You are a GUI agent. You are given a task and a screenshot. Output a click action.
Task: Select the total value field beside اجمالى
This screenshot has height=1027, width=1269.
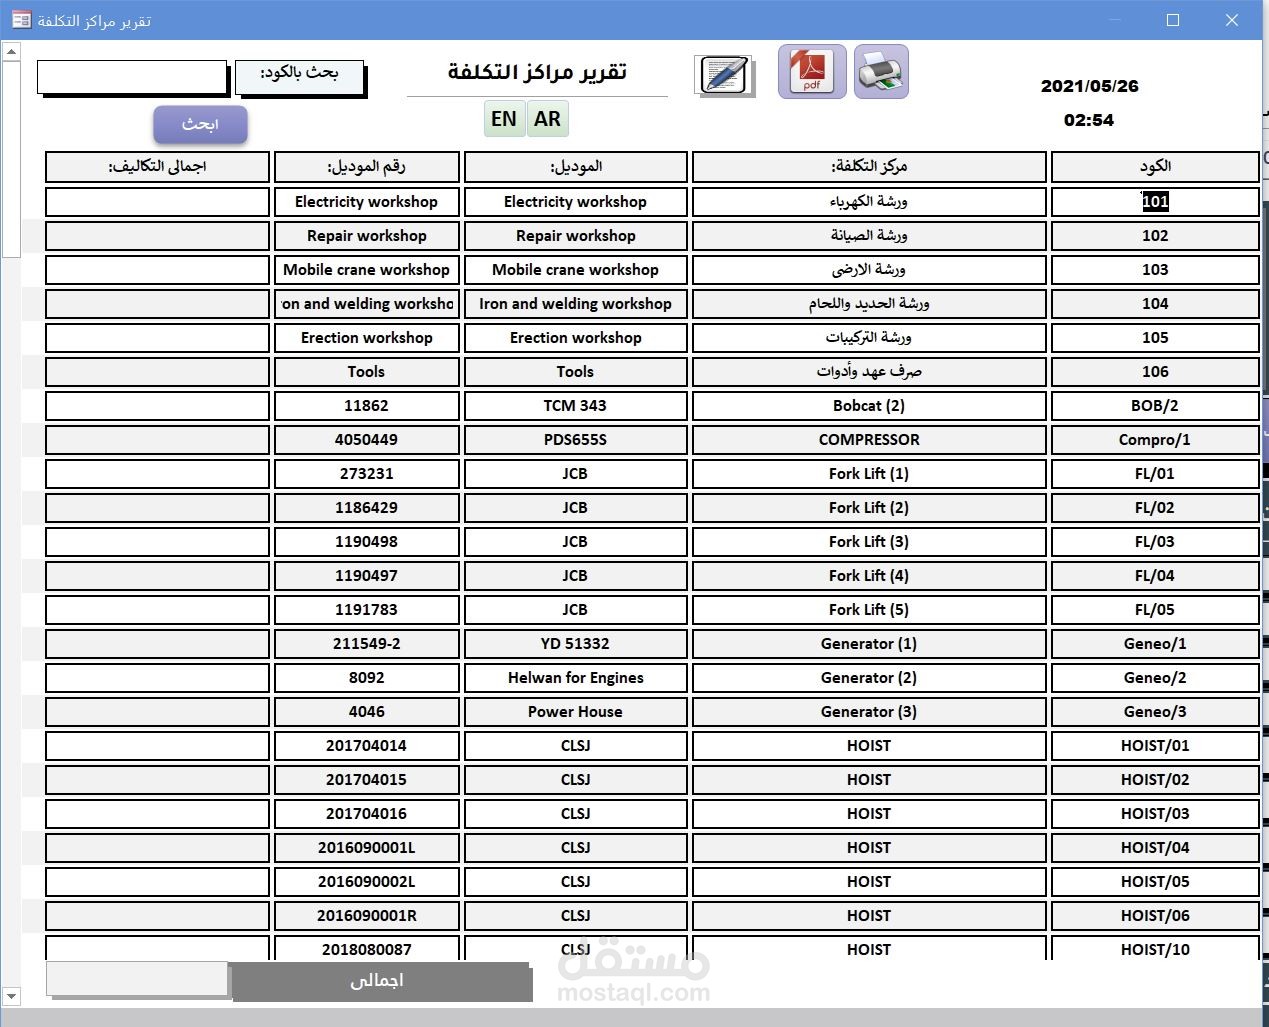pyautogui.click(x=137, y=979)
